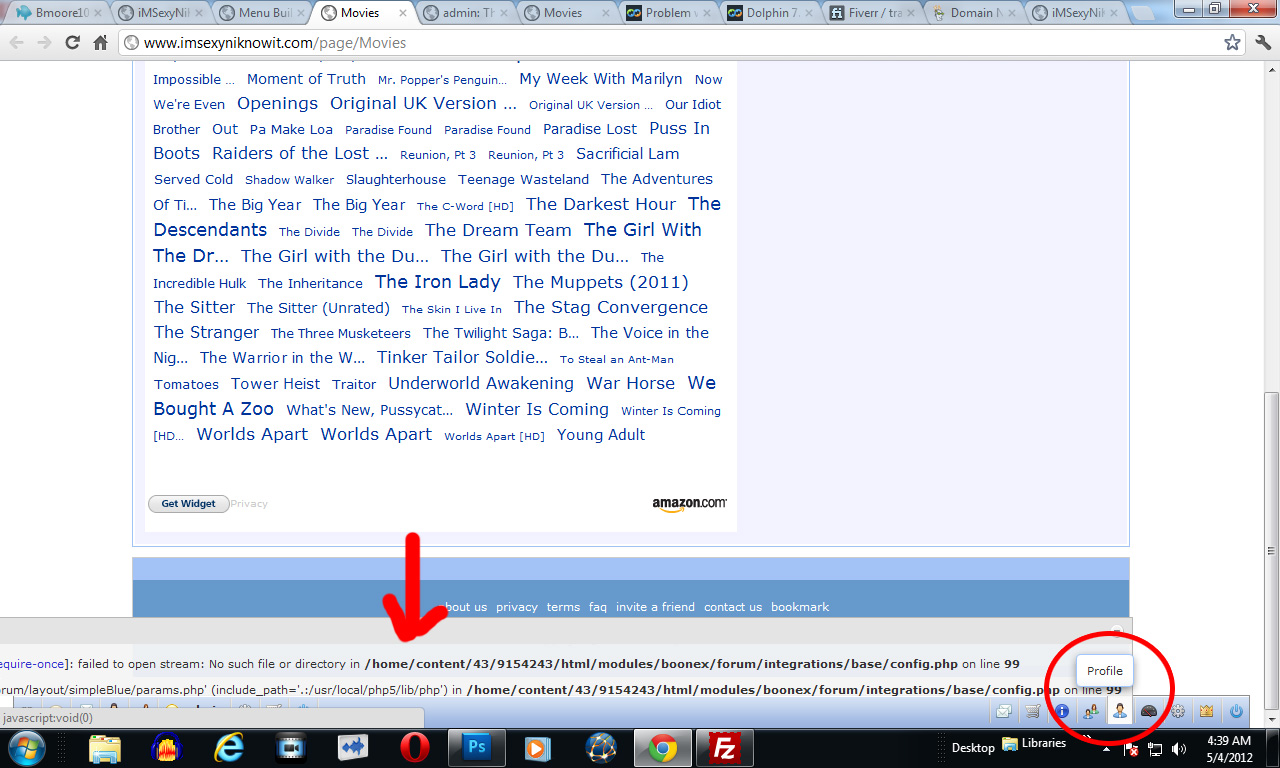Switch to the Domain N tab
This screenshot has width=1280, height=768.
point(973,14)
